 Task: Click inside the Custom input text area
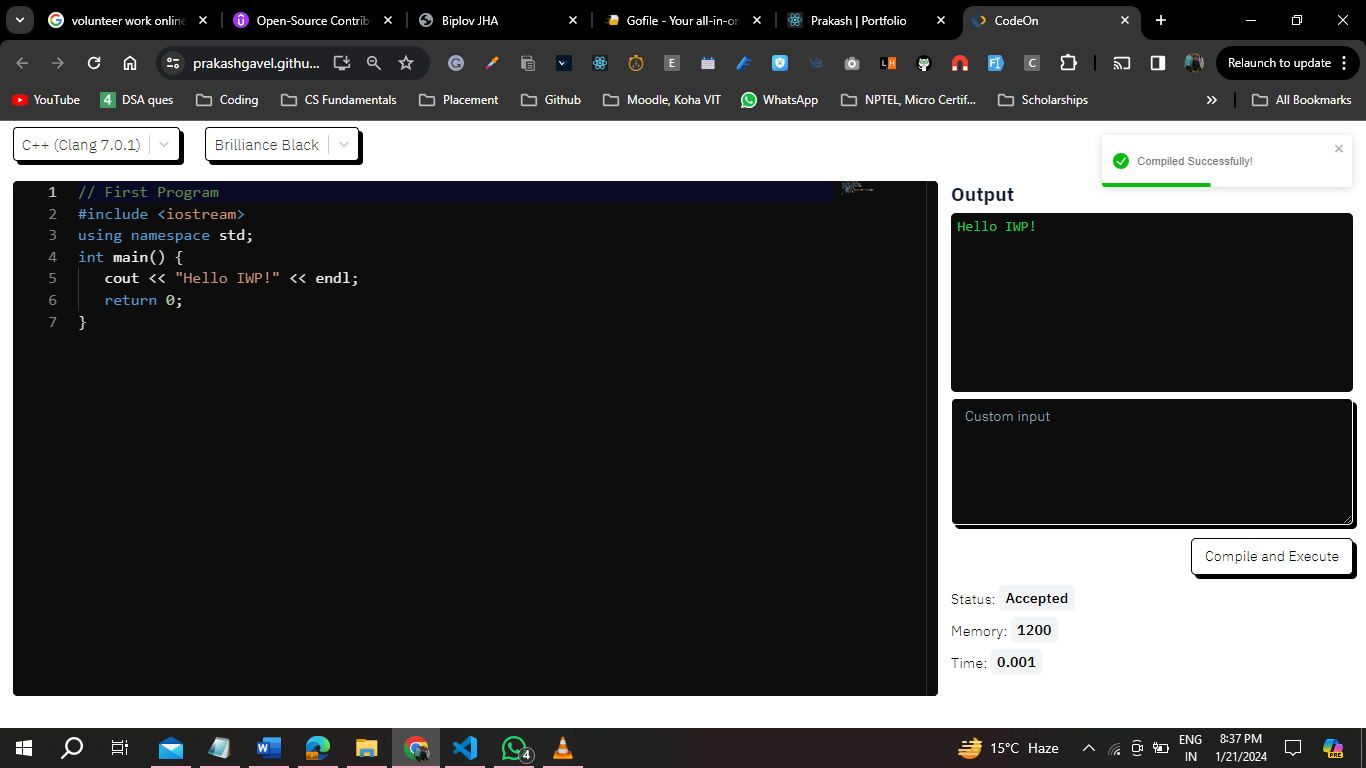coord(1151,461)
